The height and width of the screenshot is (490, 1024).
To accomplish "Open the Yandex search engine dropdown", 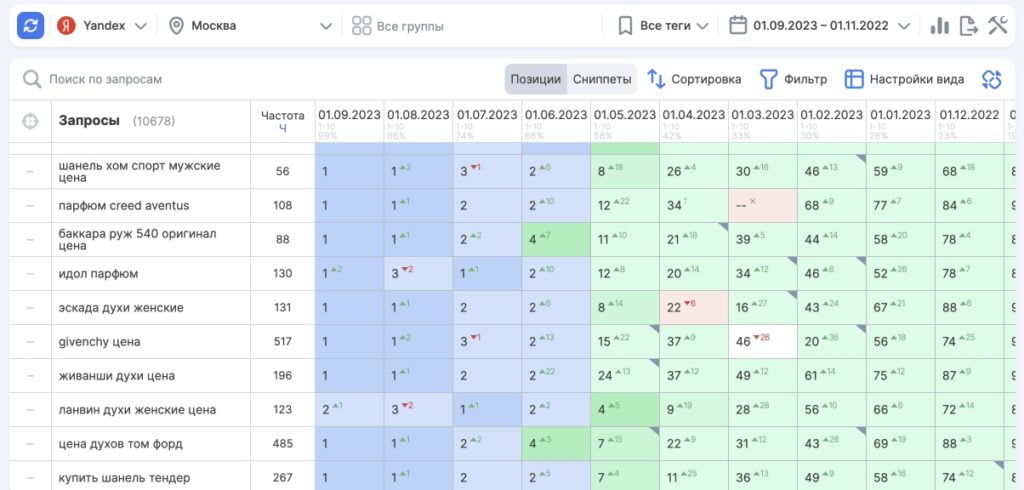I will (102, 26).
